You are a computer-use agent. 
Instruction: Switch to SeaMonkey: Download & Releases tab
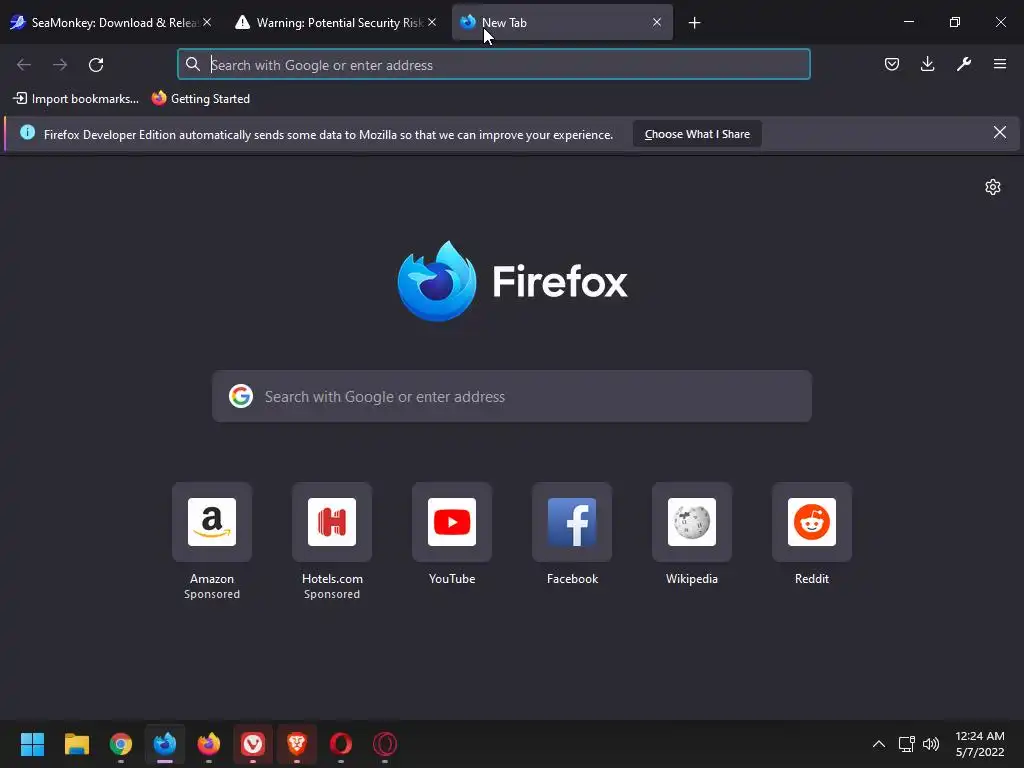pyautogui.click(x=110, y=23)
